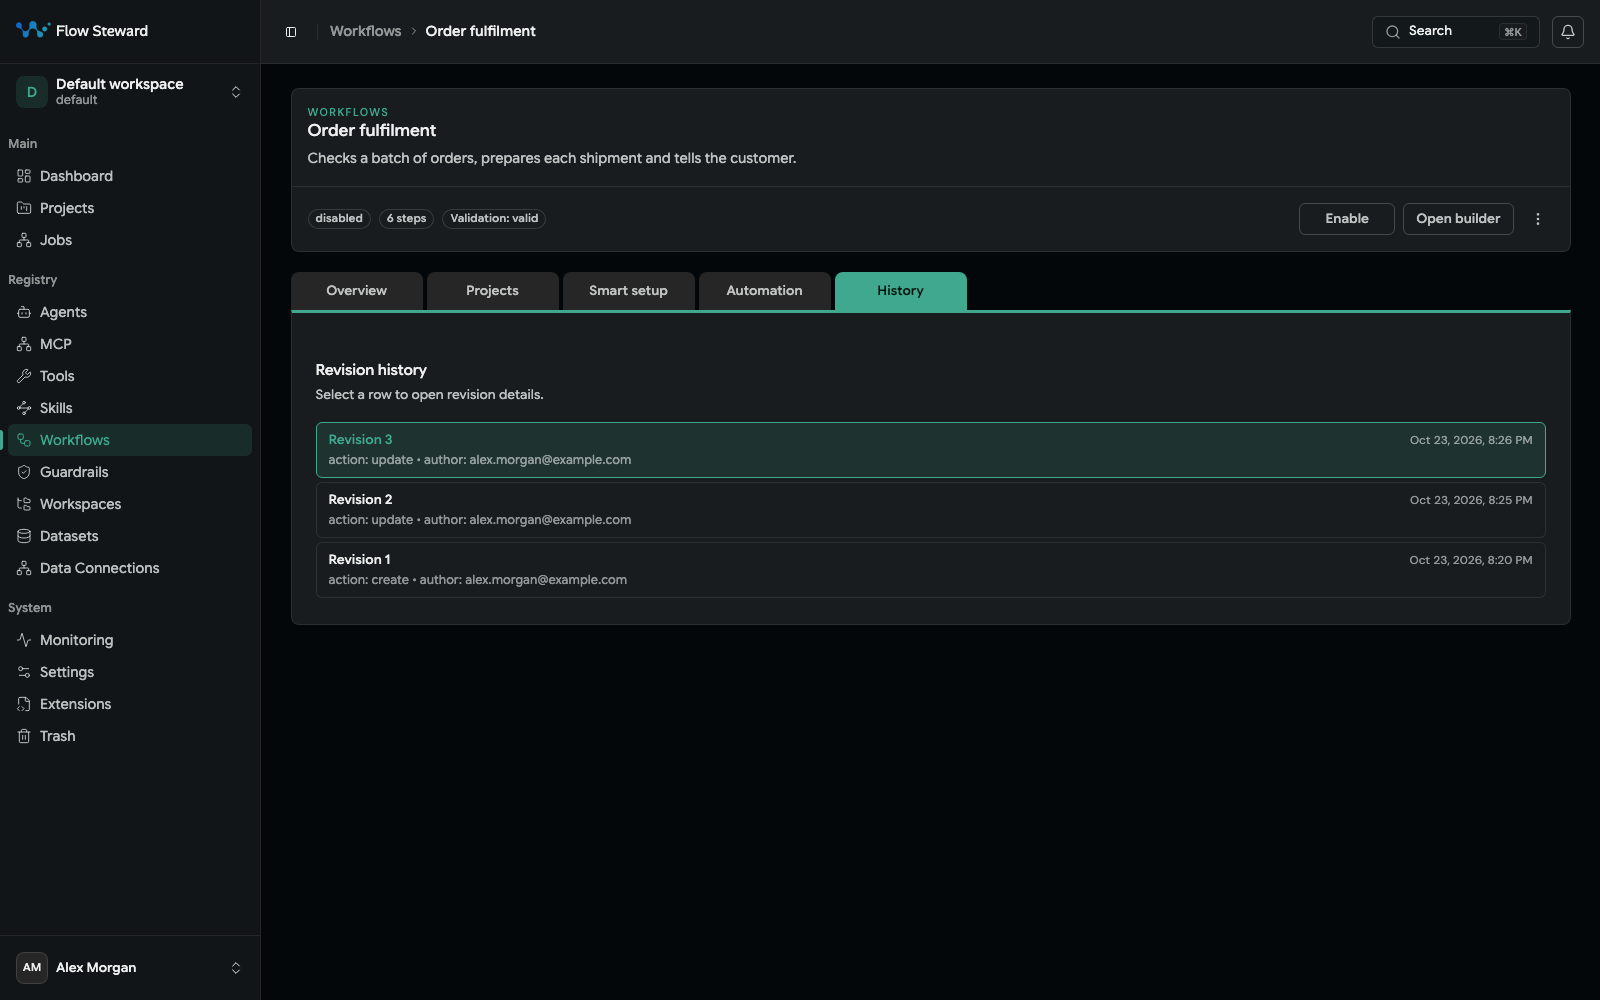Image resolution: width=1600 pixels, height=1000 pixels.
Task: Click the 'disabled' status badge
Action: [x=339, y=218]
